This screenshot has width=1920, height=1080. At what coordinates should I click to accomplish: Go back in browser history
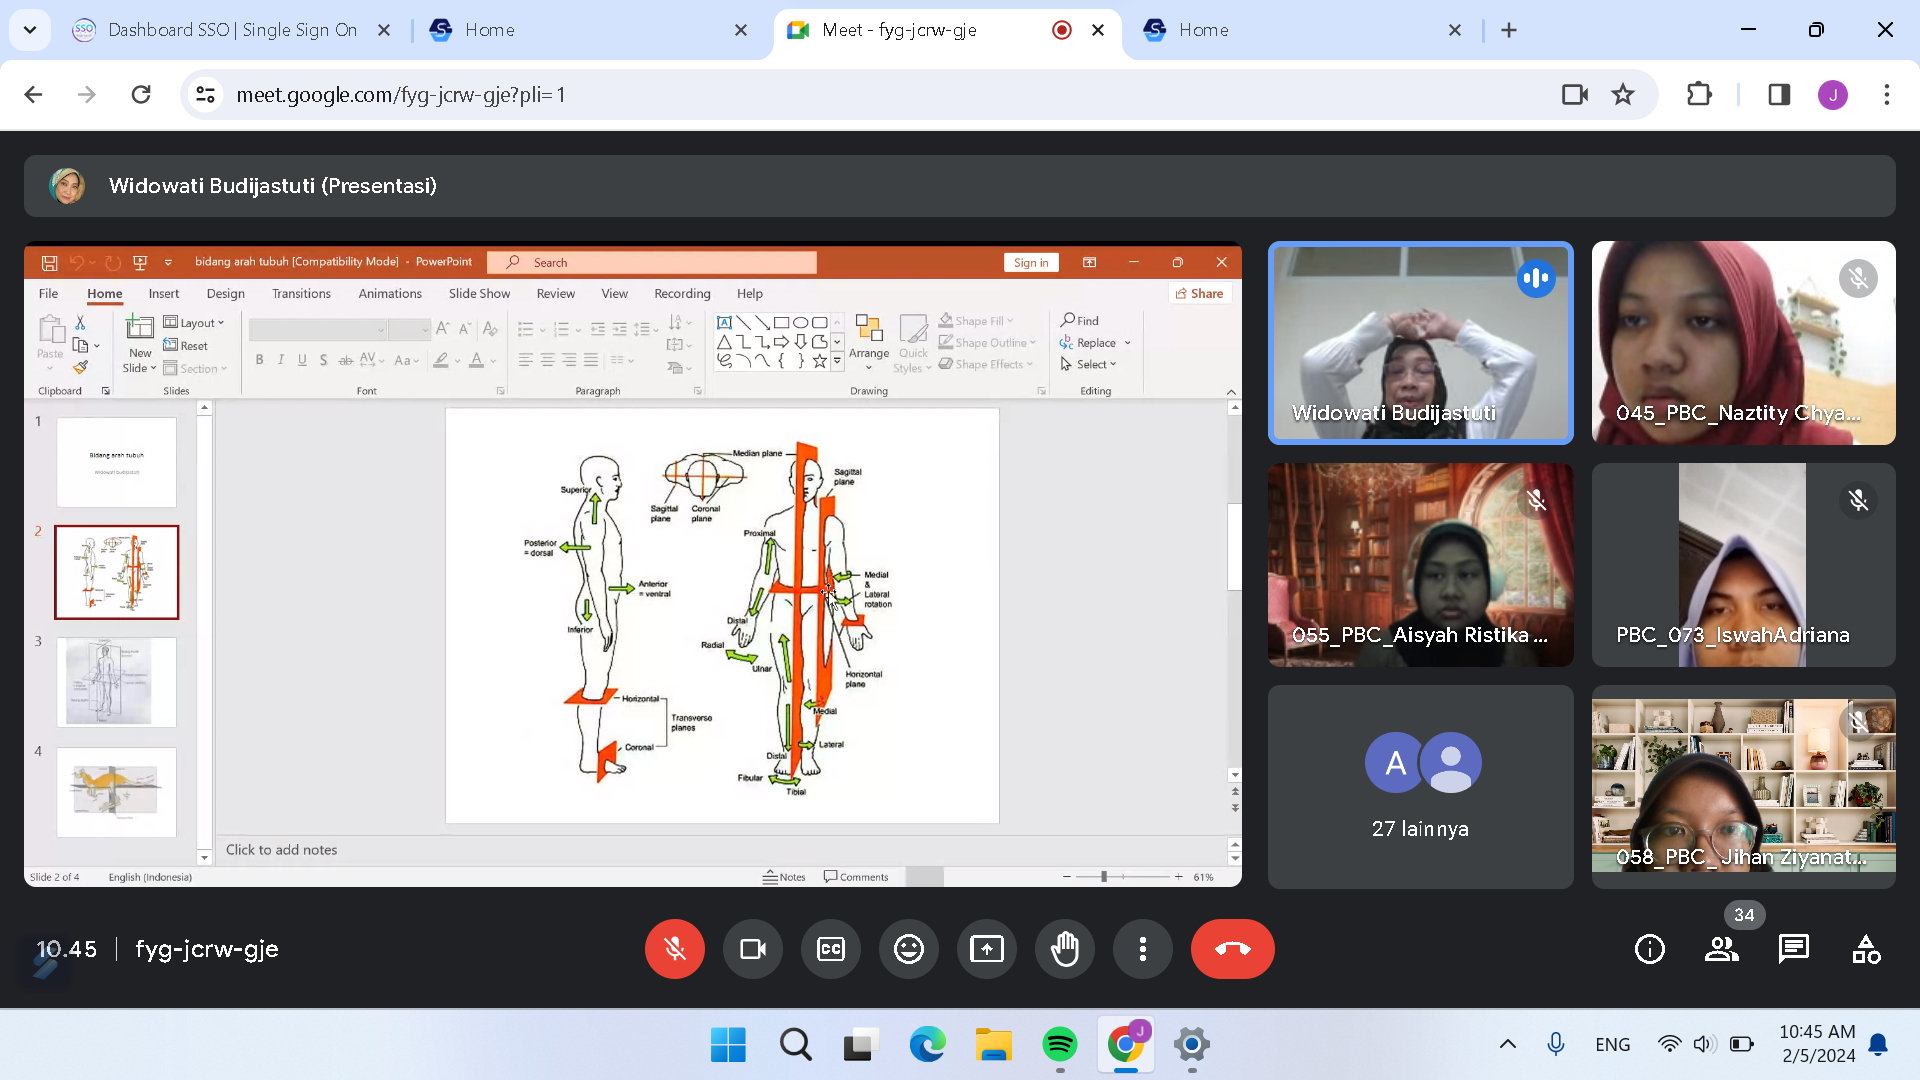click(33, 94)
